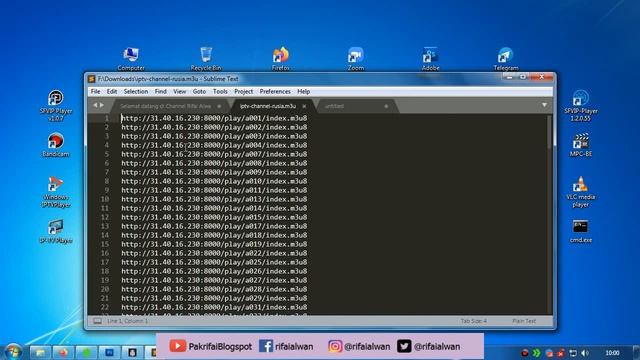
Task: Click the a018/index.m3u8 URL on line 14
Action: [x=214, y=235]
